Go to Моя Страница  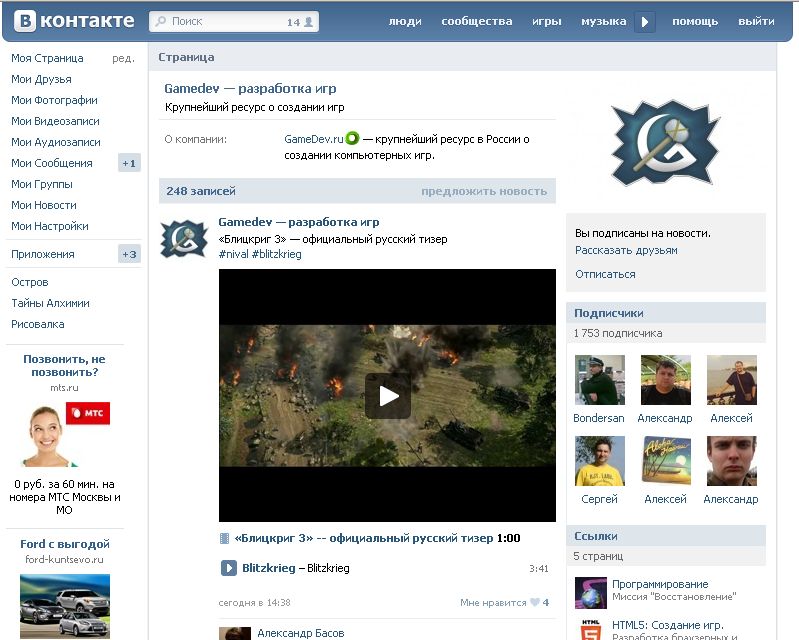tap(47, 58)
